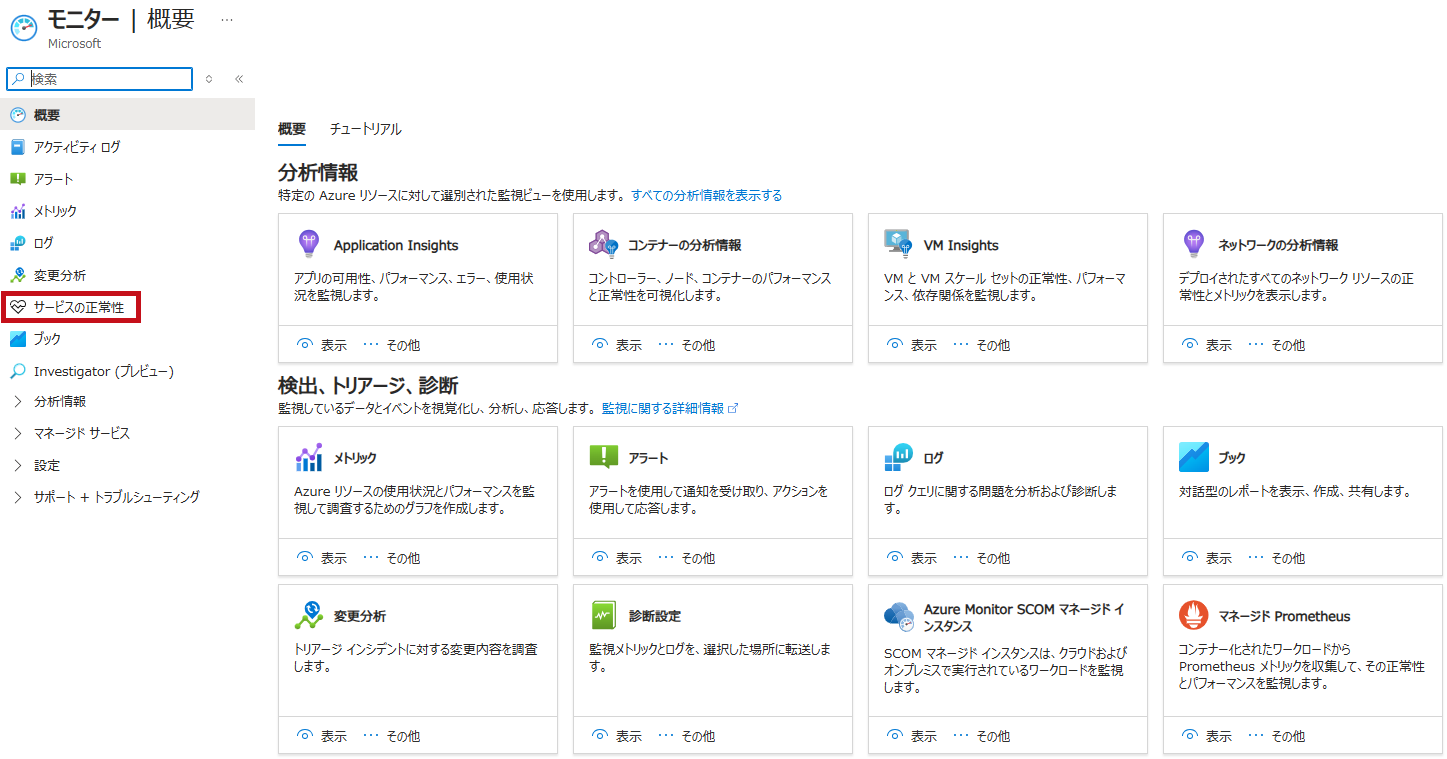Click 表示 on ログ card
The width and height of the screenshot is (1447, 759).
pos(912,558)
